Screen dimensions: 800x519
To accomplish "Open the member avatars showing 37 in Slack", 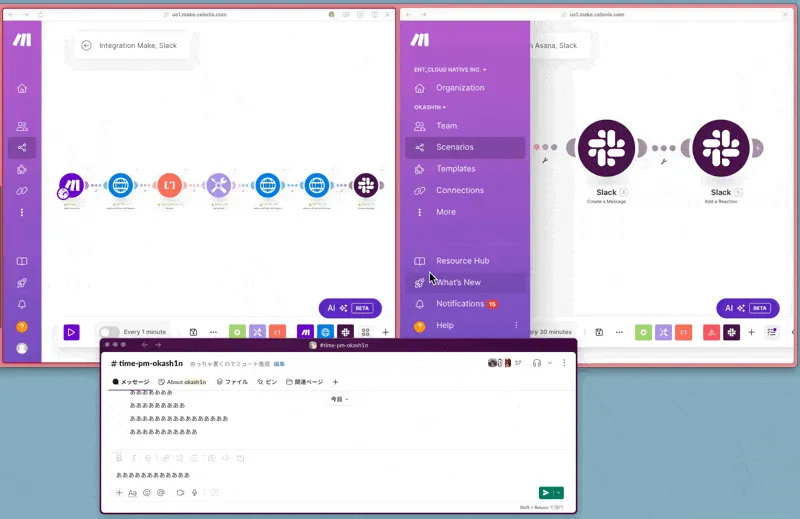I will 505,363.
